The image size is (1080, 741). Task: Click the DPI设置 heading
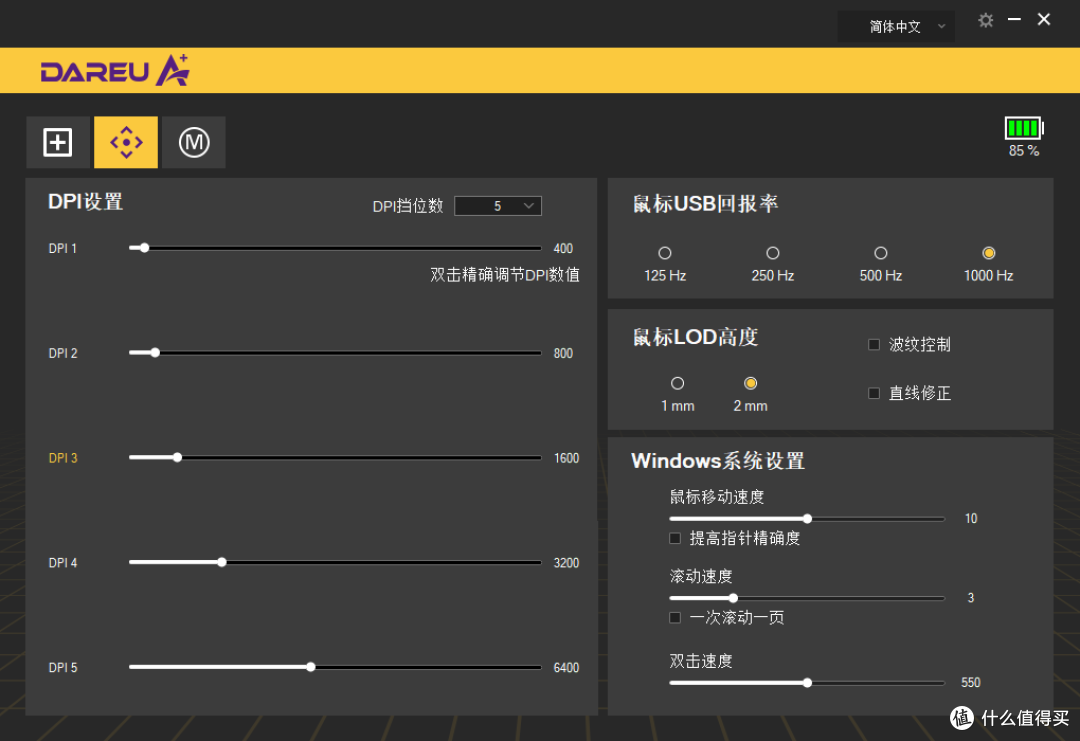click(85, 202)
